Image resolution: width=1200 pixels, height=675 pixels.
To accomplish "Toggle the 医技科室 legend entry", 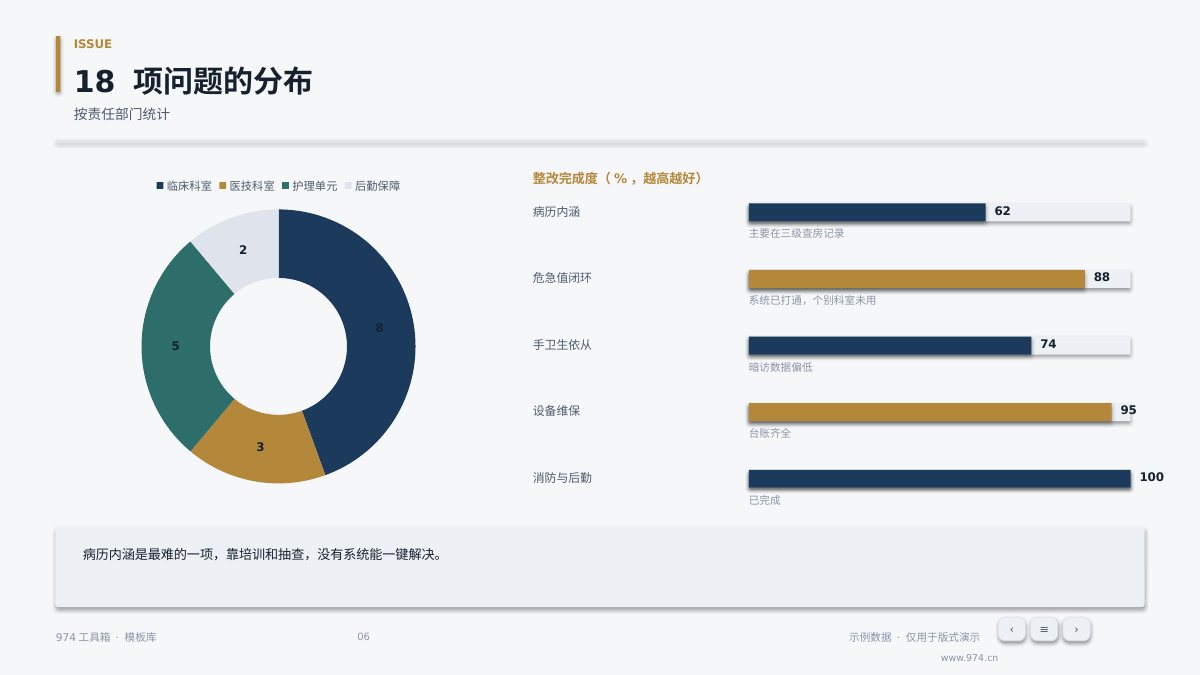I will point(247,186).
